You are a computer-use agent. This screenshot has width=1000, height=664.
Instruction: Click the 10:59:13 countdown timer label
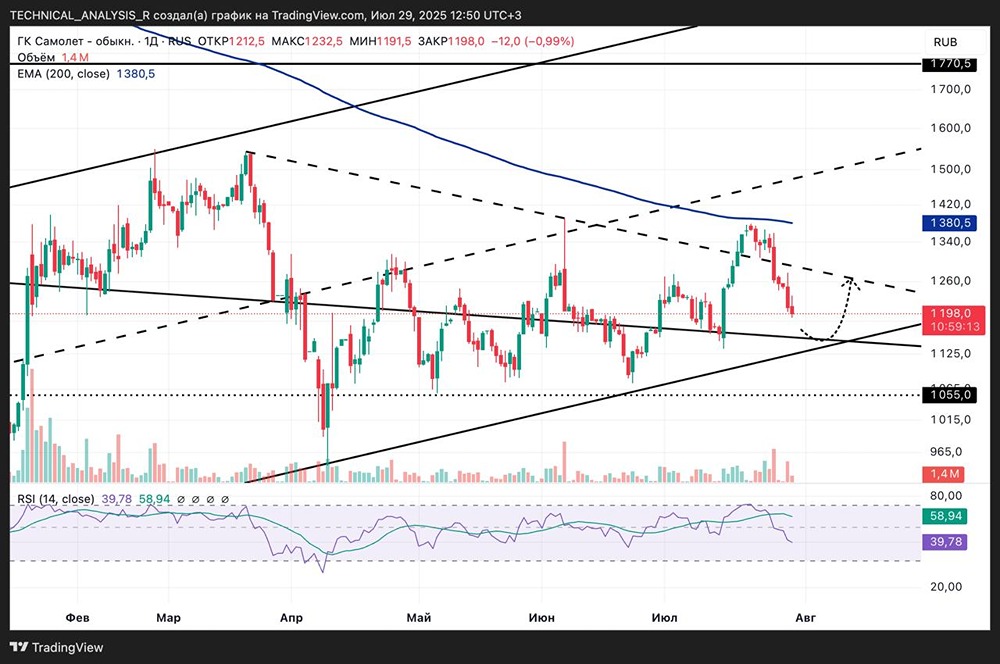[x=954, y=327]
